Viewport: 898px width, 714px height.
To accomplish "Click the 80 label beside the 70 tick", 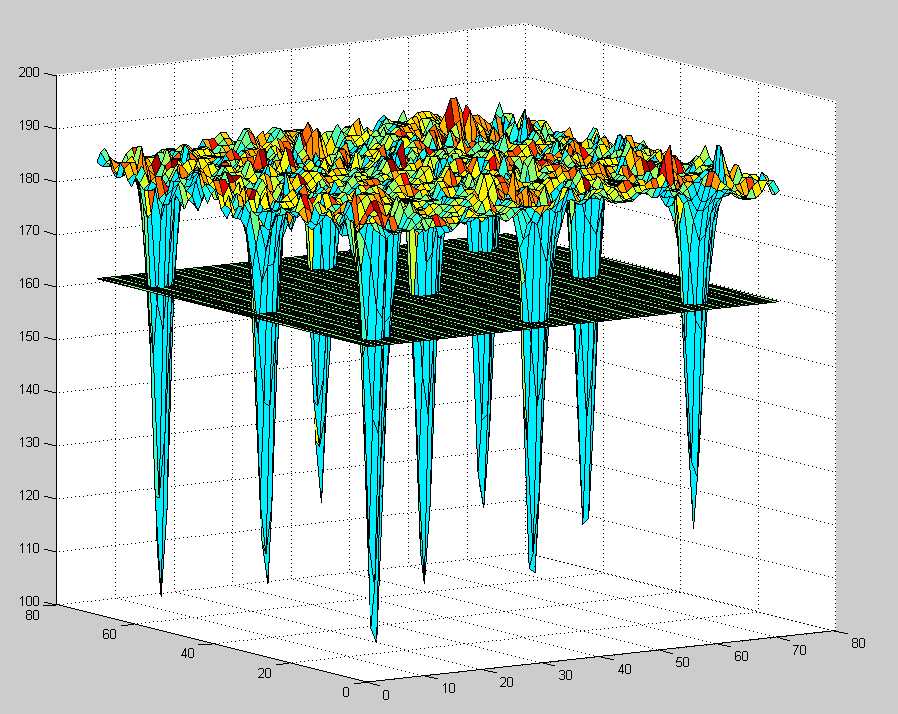I will click(858, 644).
